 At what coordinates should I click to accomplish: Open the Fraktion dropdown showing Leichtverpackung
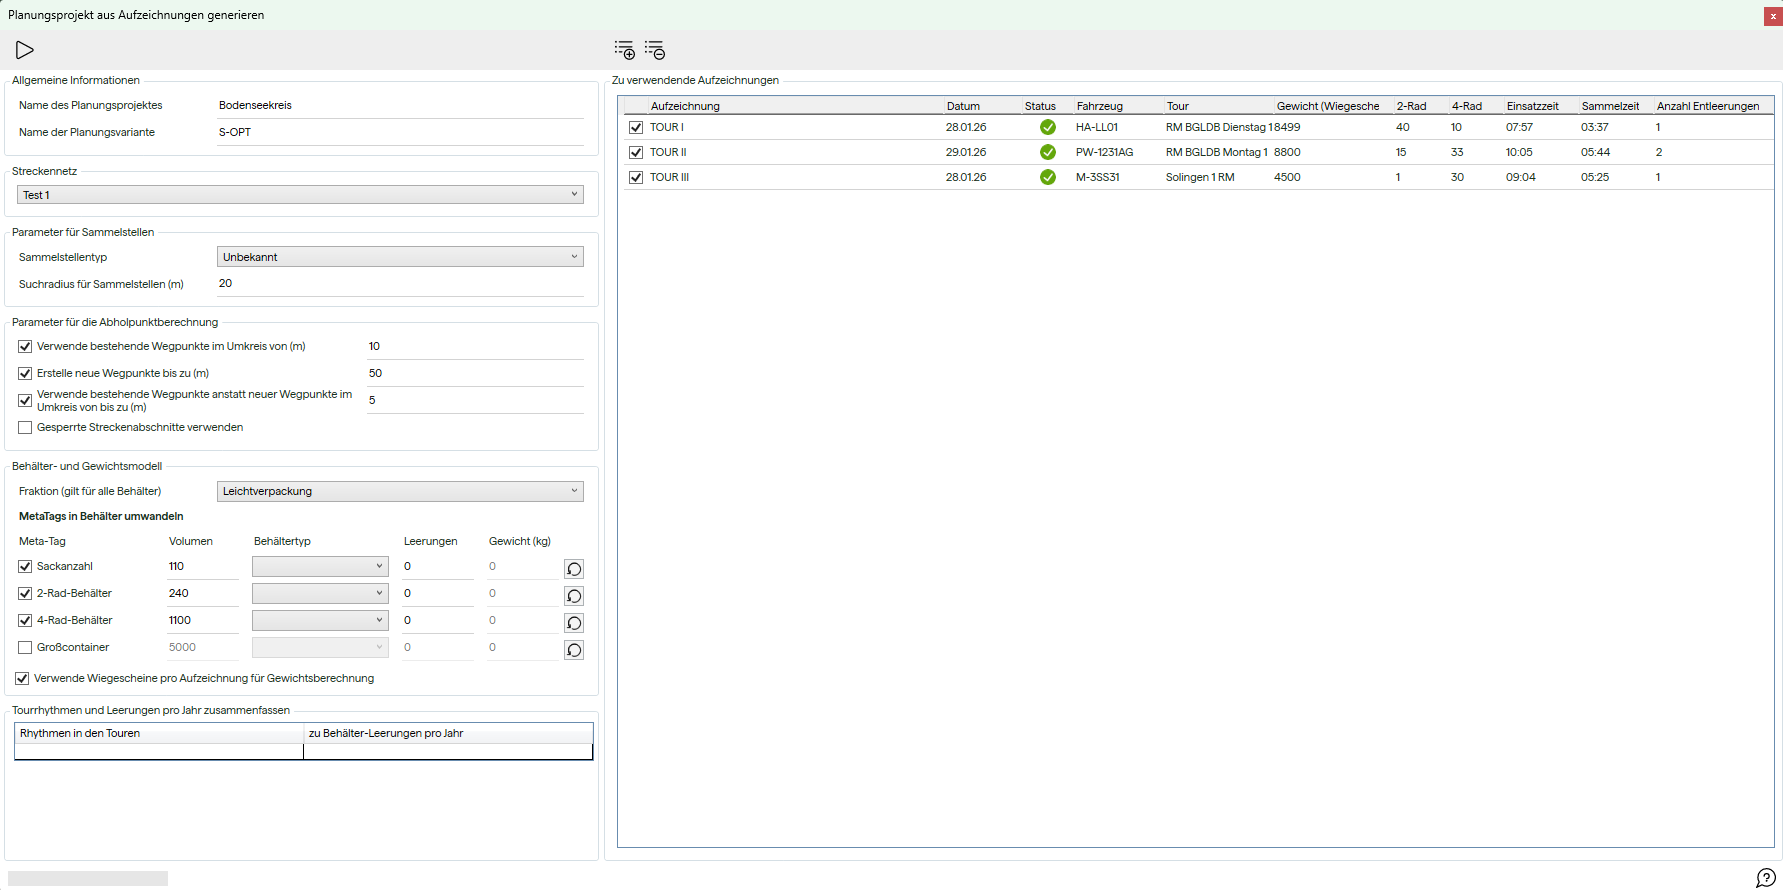(x=400, y=491)
